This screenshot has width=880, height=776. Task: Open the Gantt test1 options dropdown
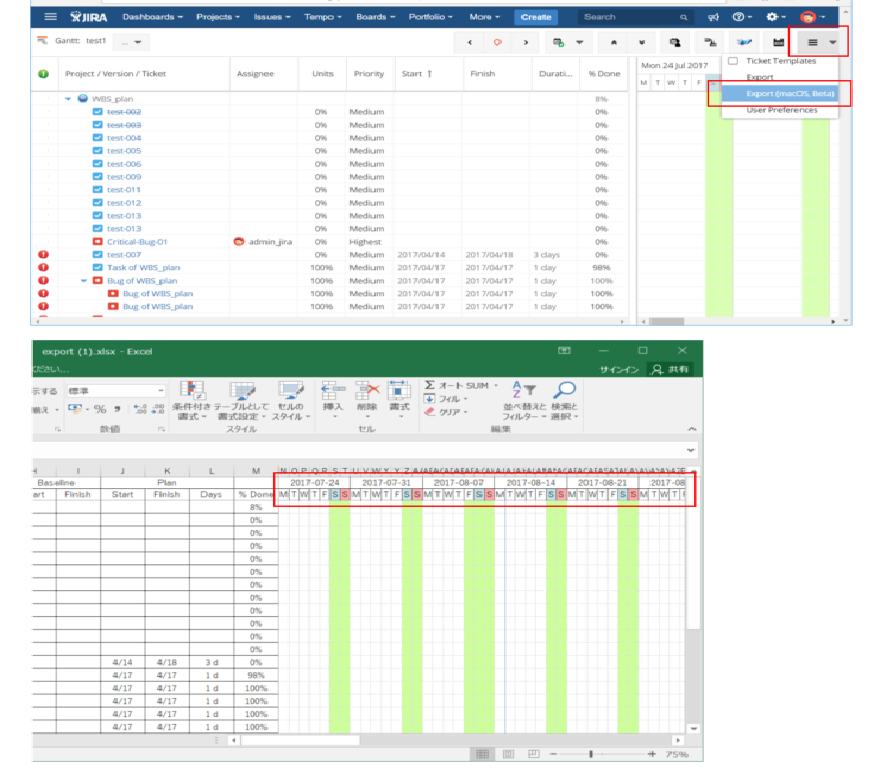(131, 42)
